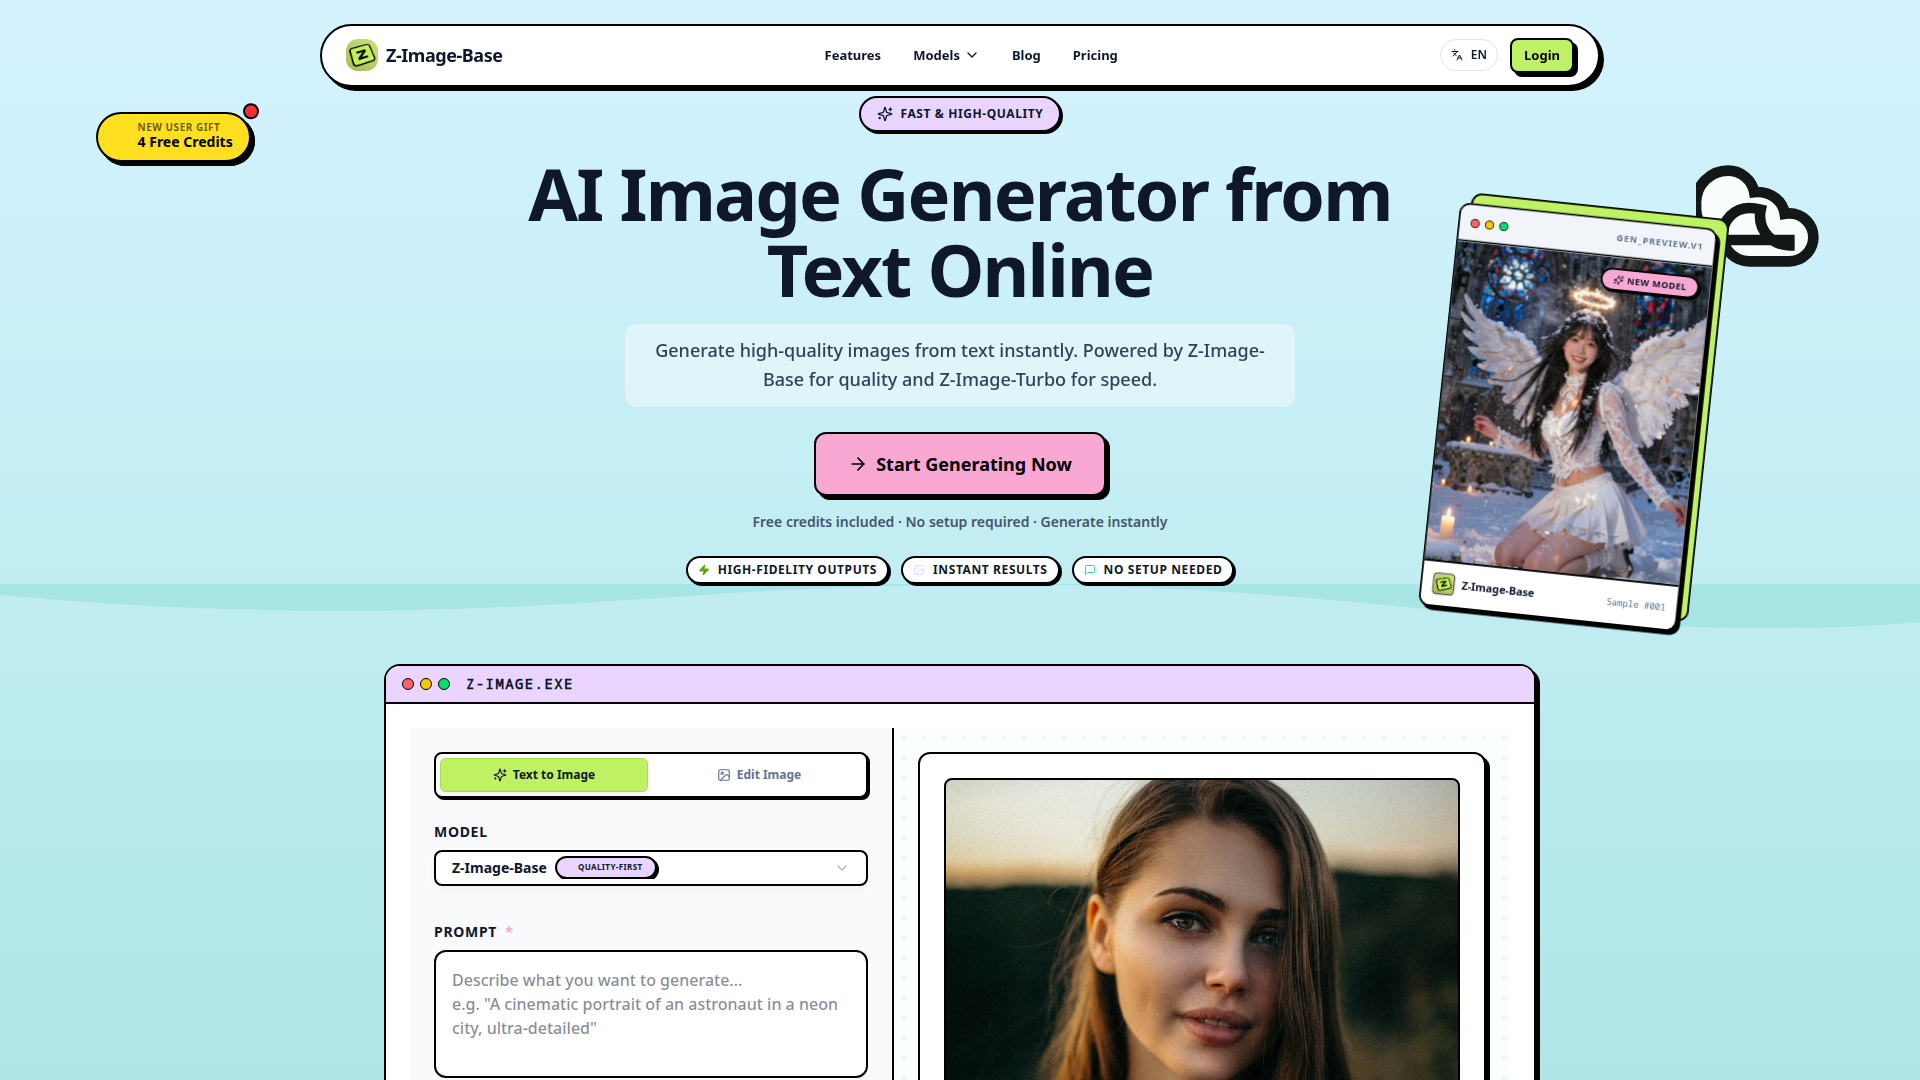Click the sparkle icon in Fast & High-Quality badge
Viewport: 1920px width, 1080px height.
click(x=885, y=114)
